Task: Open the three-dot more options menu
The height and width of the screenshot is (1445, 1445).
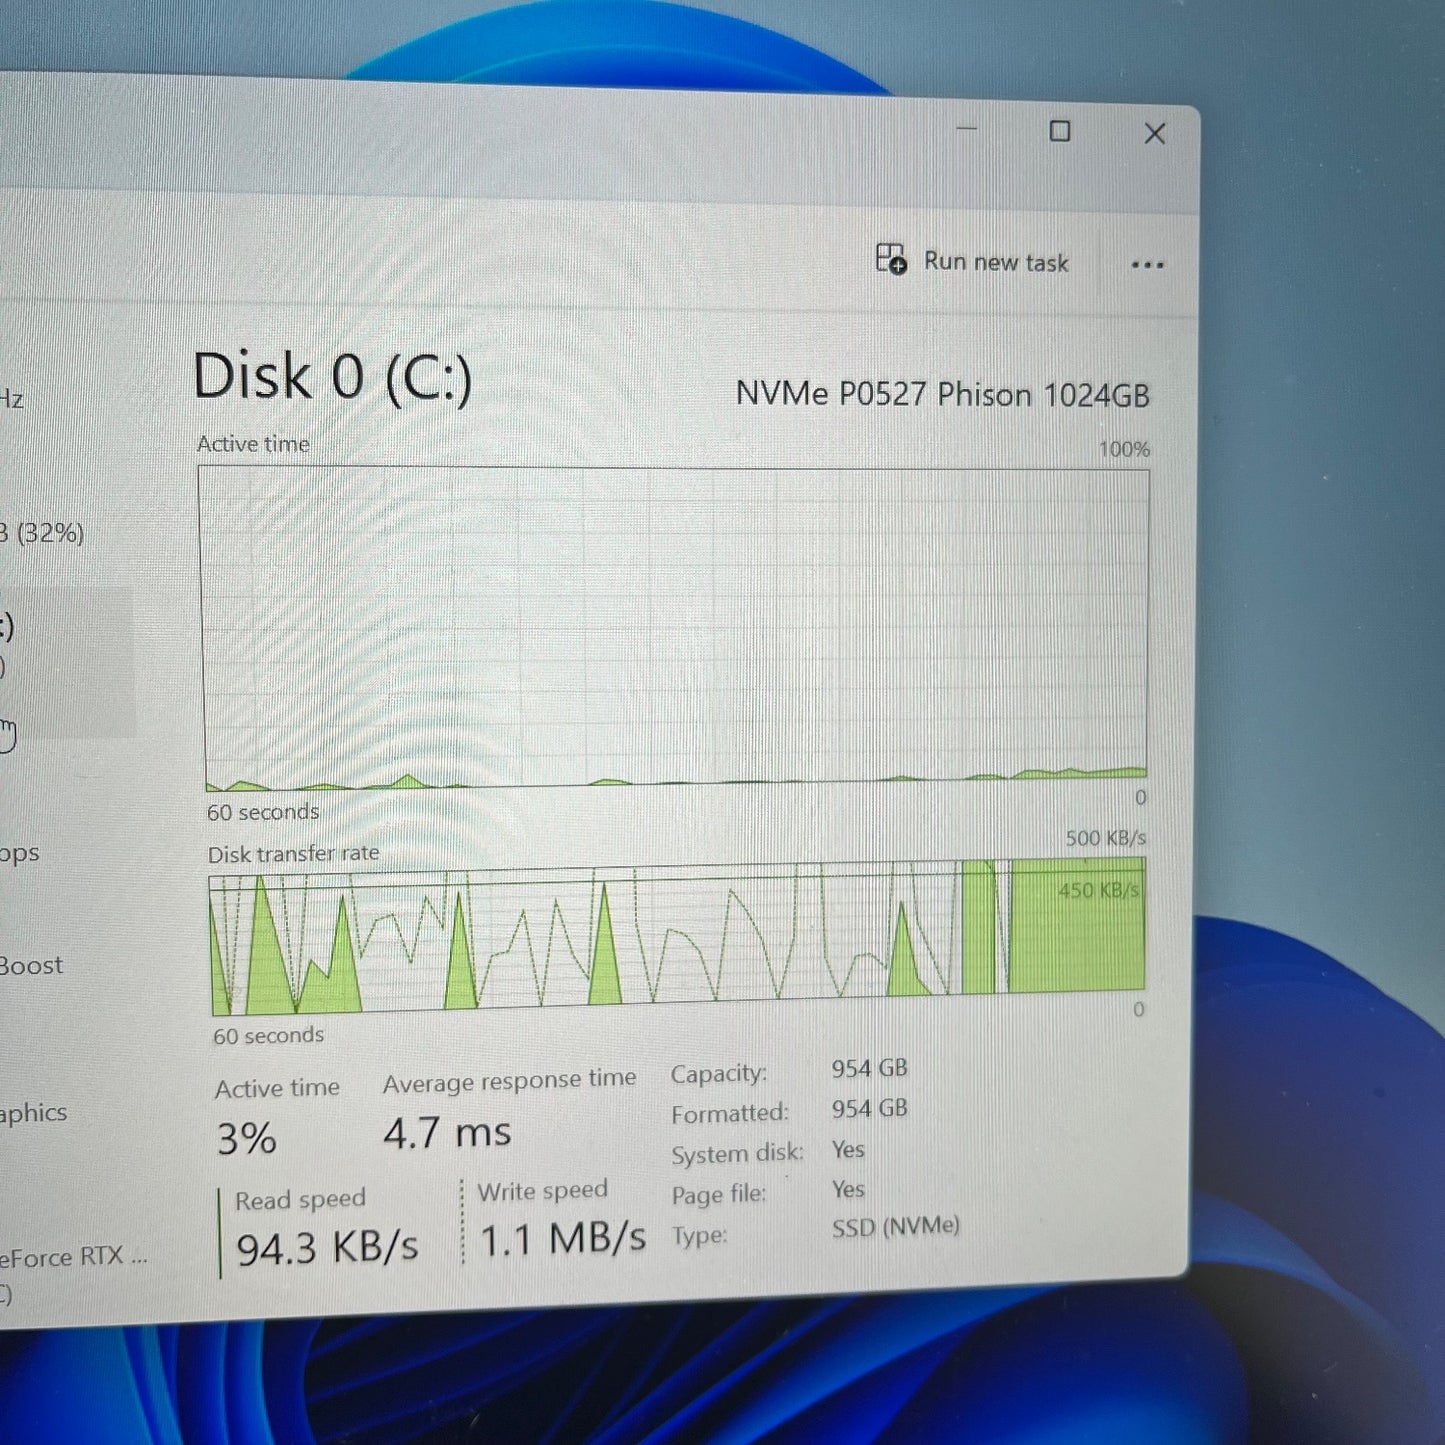Action: click(1147, 265)
